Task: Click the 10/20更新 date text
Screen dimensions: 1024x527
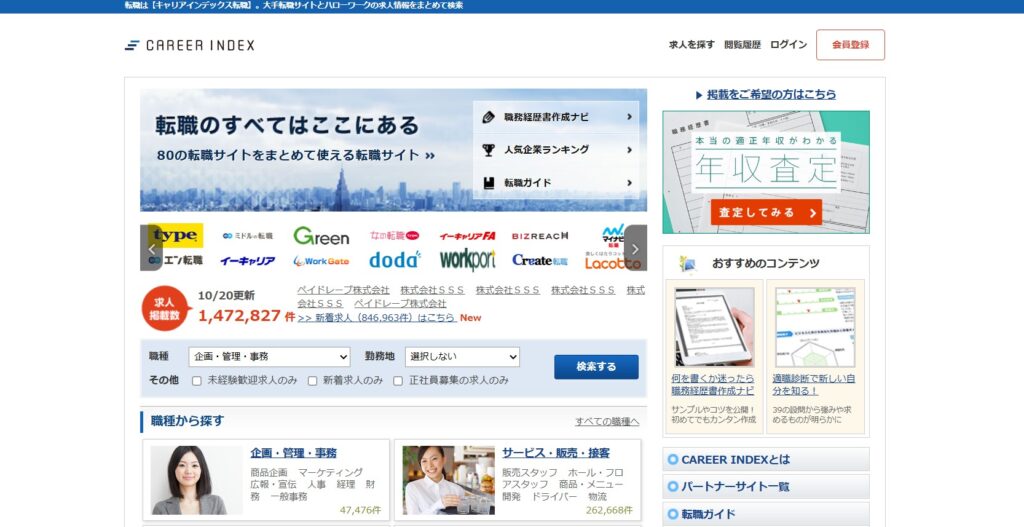Action: (226, 295)
